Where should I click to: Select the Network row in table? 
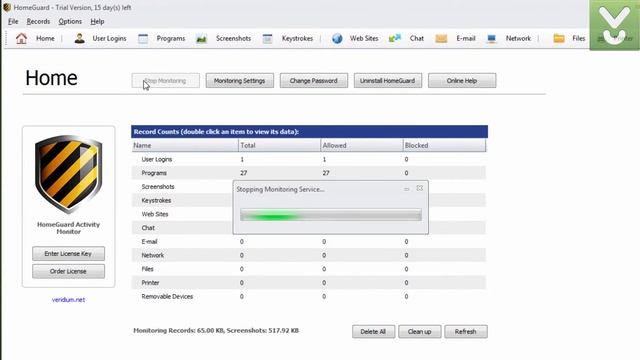point(309,255)
